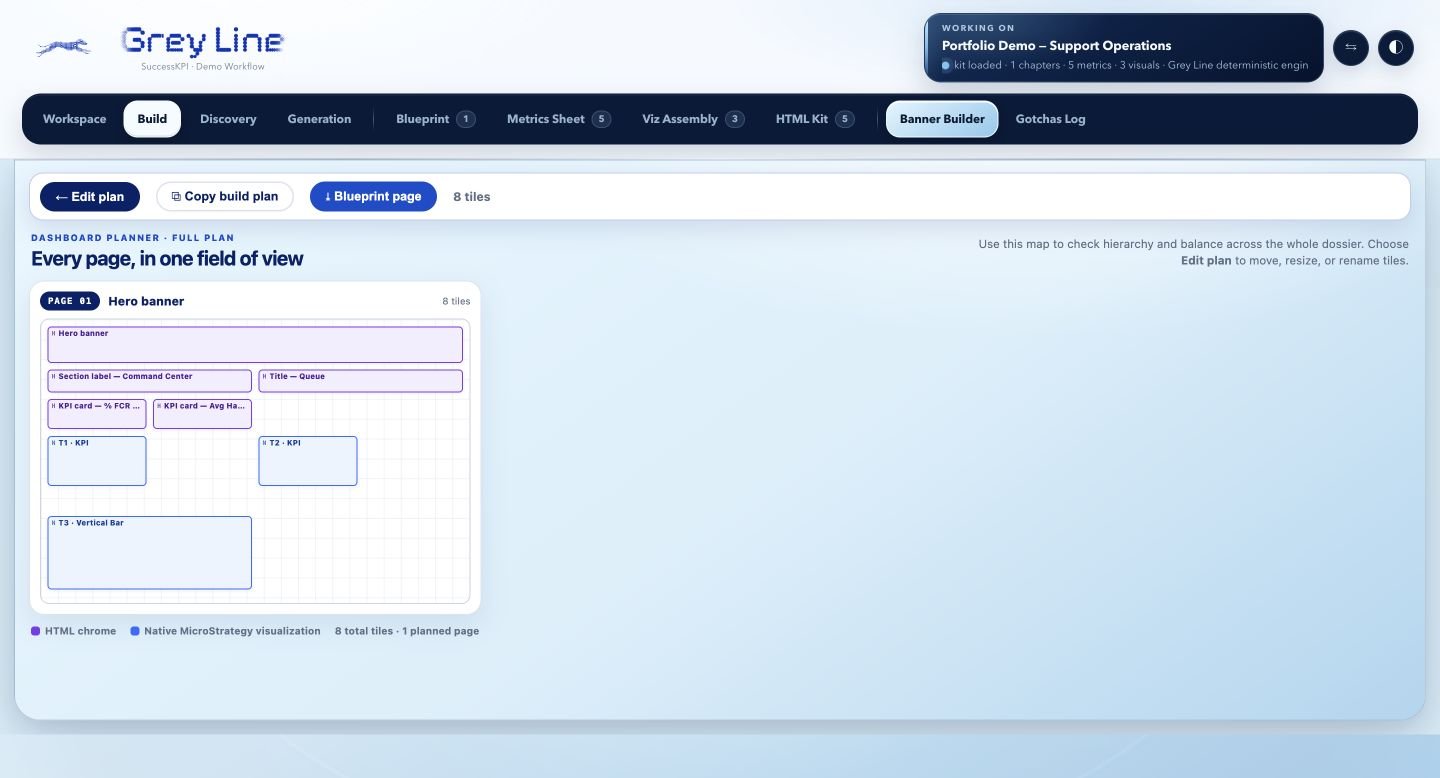Select the T2 · KPI tile
1440x778 pixels.
click(x=308, y=461)
